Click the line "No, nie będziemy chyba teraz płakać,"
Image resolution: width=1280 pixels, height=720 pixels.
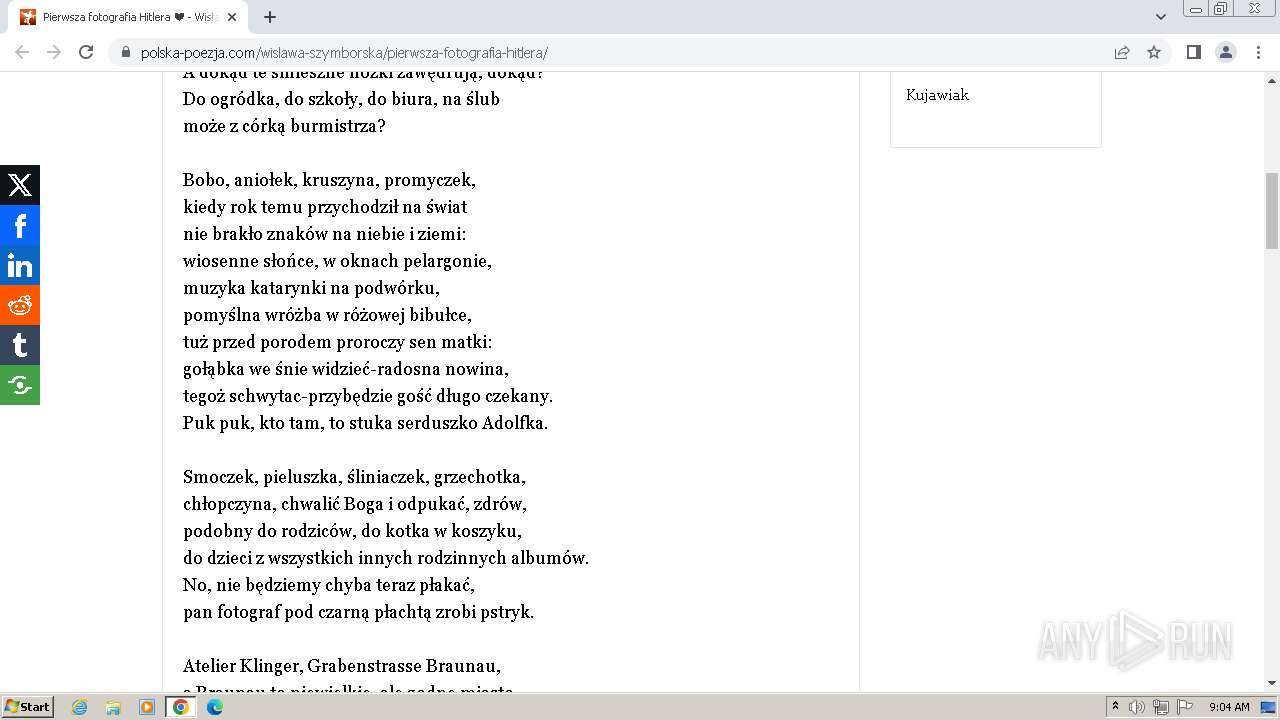click(329, 585)
